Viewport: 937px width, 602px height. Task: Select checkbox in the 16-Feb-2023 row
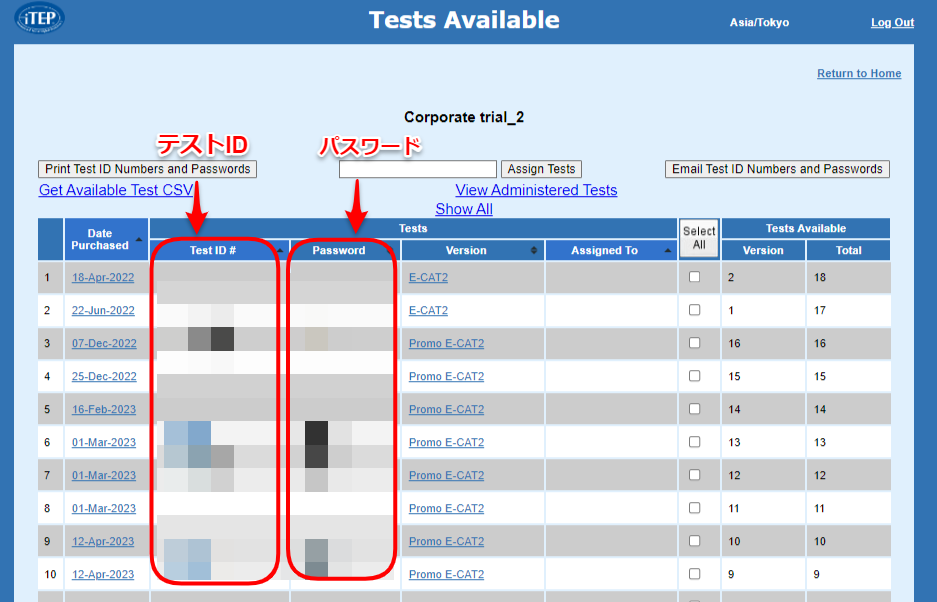[x=694, y=408]
